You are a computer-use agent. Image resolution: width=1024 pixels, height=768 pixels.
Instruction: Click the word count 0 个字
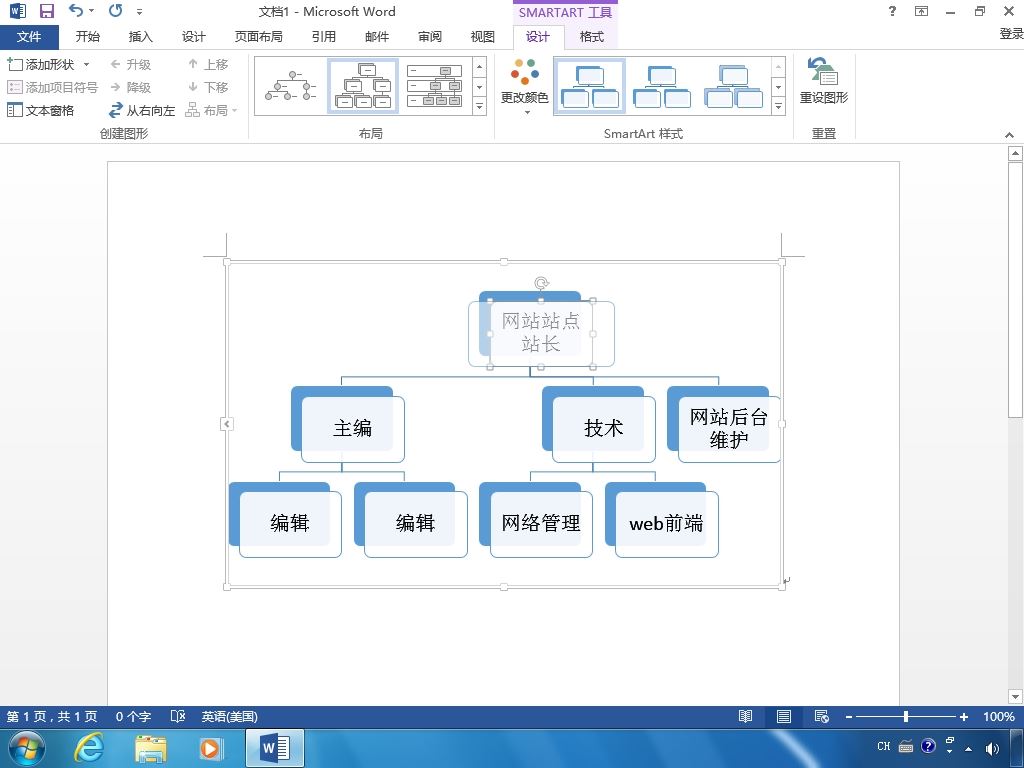click(x=133, y=716)
